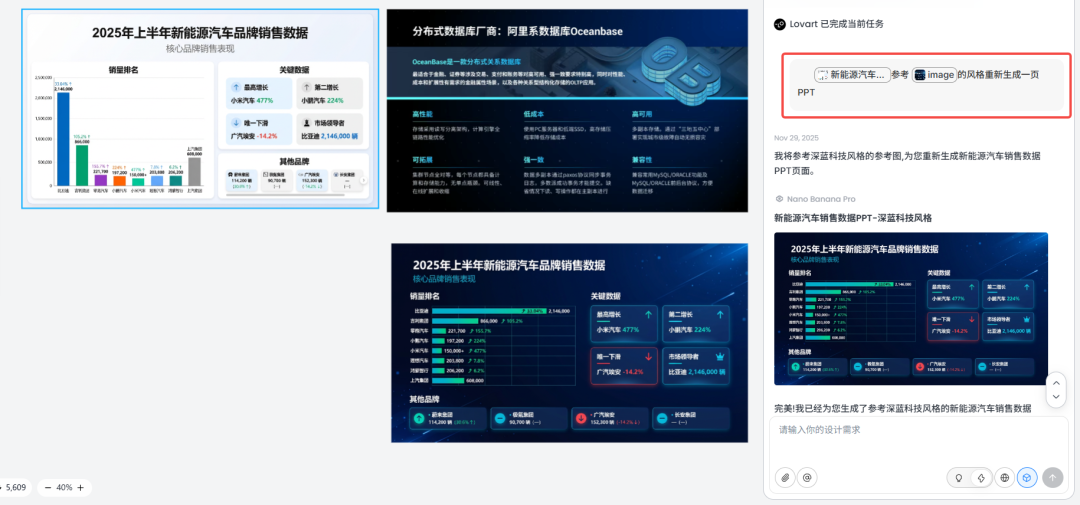Zoom out with the minus button
The image size is (1080, 505).
(x=48, y=488)
